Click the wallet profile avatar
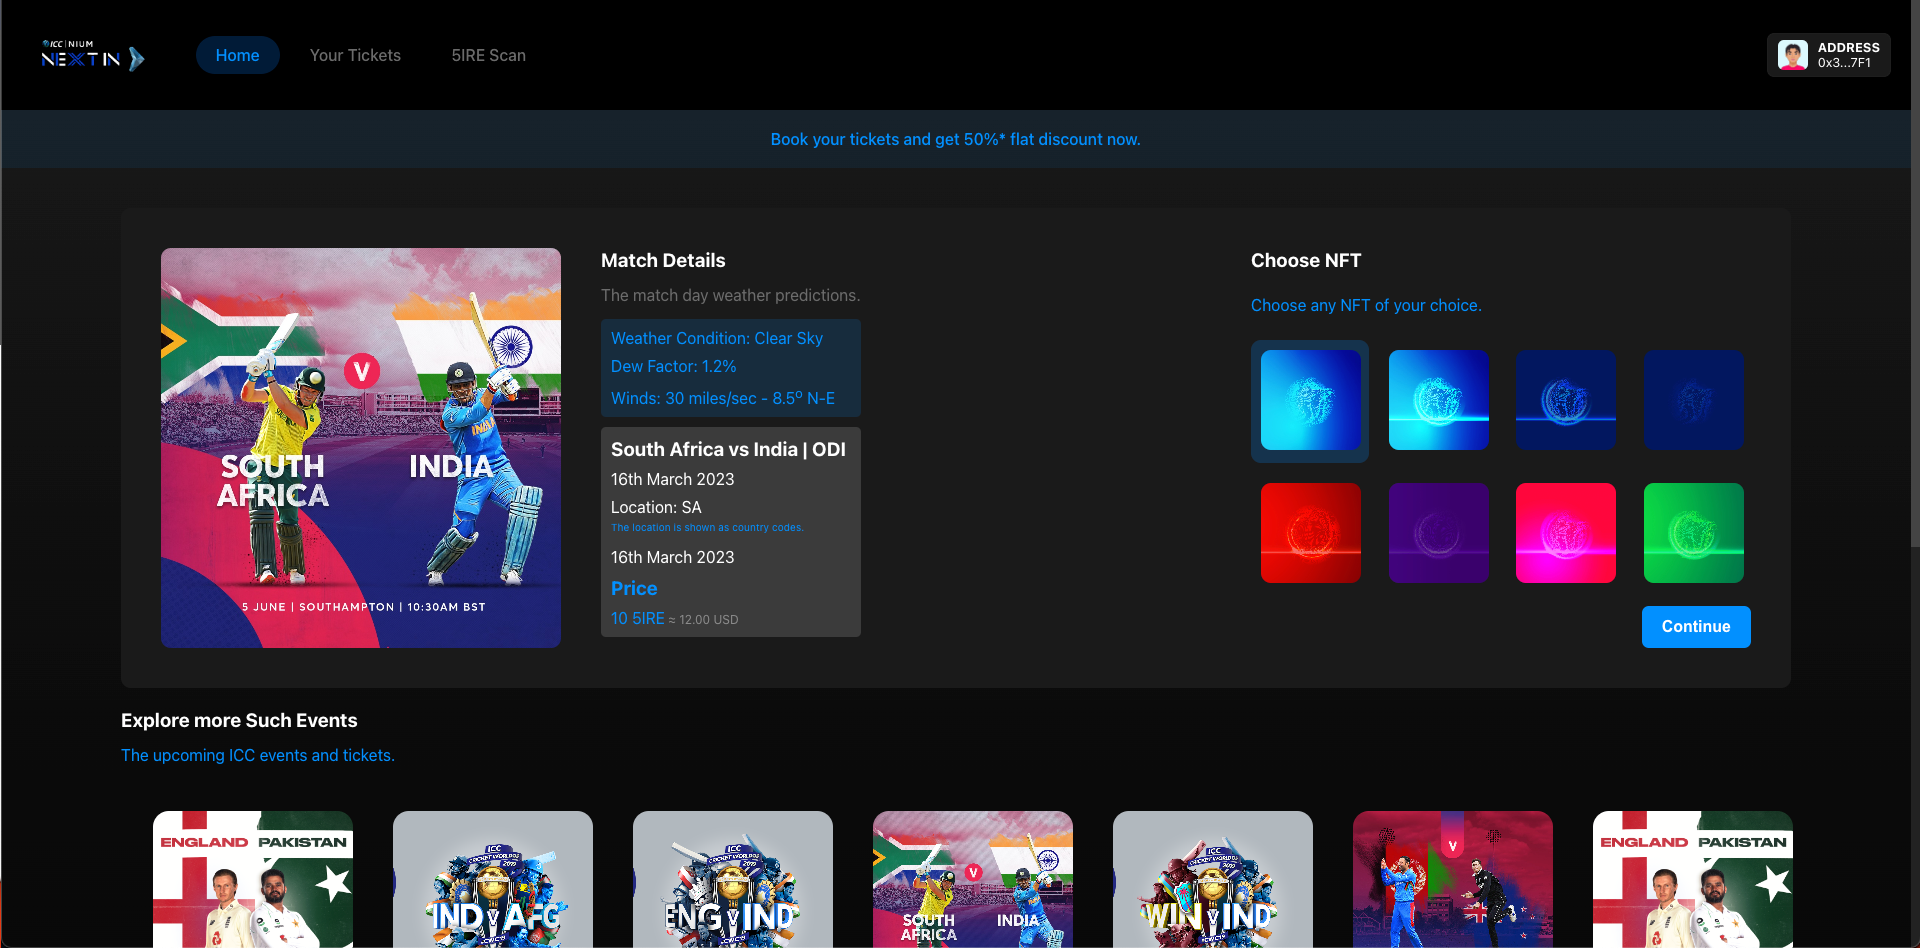Image resolution: width=1920 pixels, height=948 pixels. point(1793,55)
